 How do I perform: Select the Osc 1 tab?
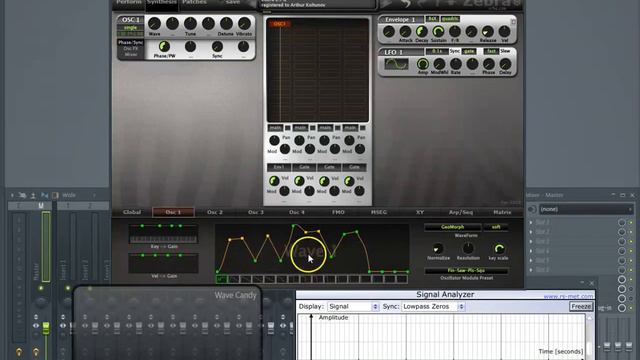[x=173, y=212]
